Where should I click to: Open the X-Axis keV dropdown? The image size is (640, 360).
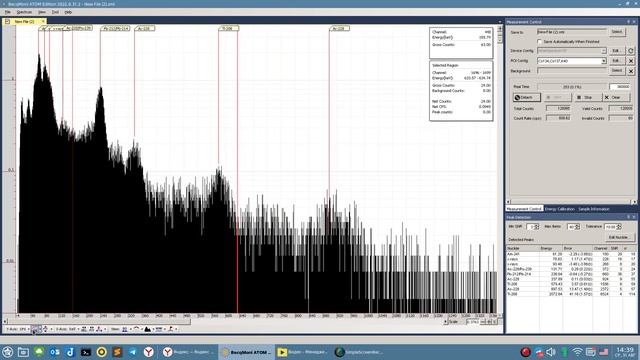pos(67,329)
